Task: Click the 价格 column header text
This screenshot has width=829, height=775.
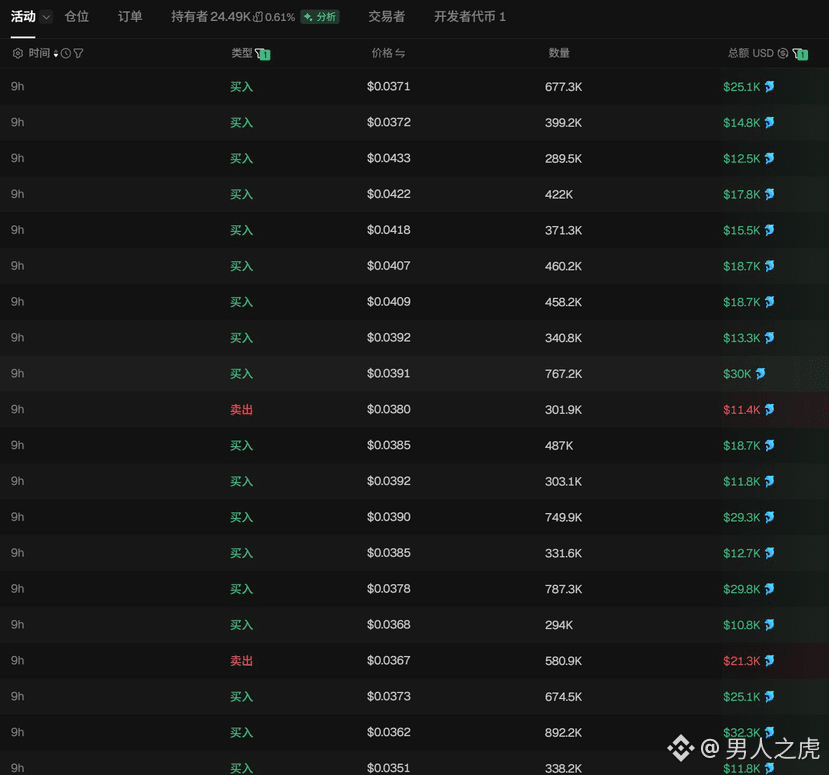Action: (382, 53)
